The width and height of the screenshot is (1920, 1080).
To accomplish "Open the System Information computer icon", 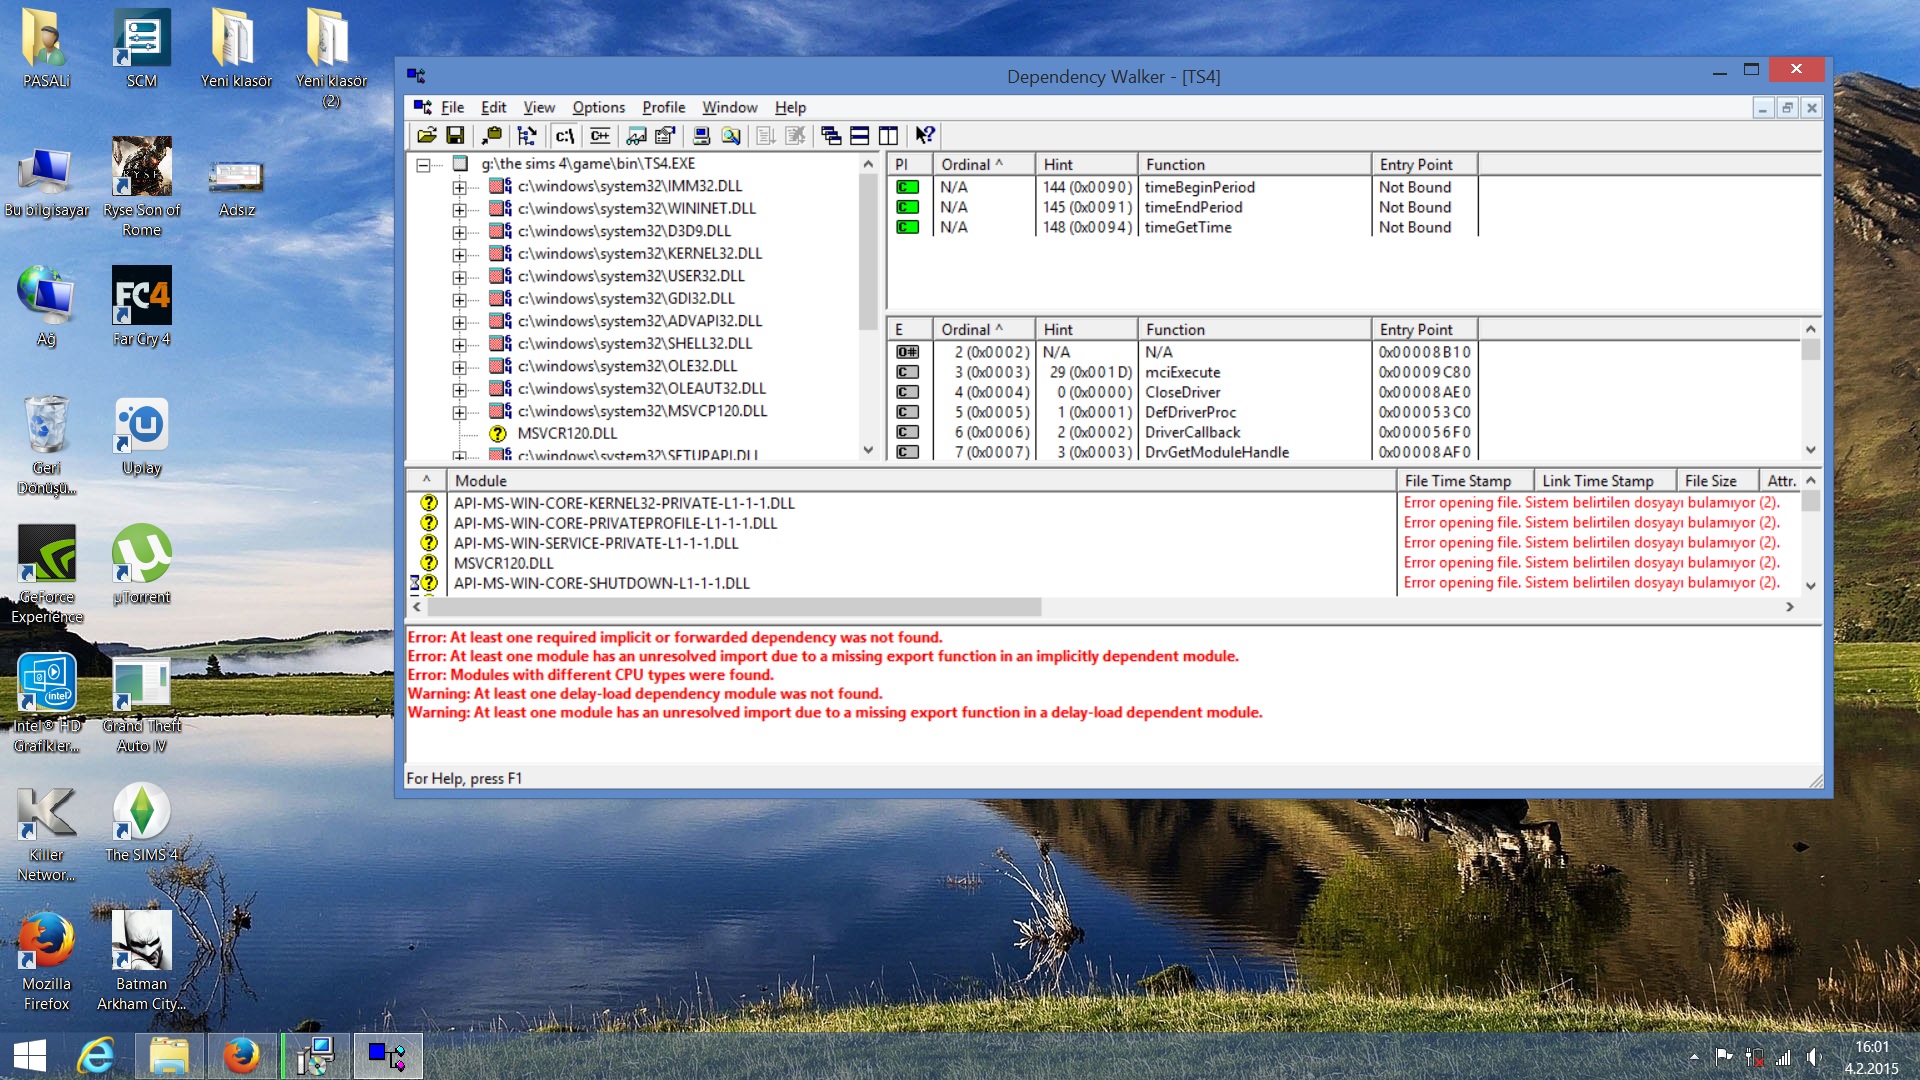I will coord(701,136).
